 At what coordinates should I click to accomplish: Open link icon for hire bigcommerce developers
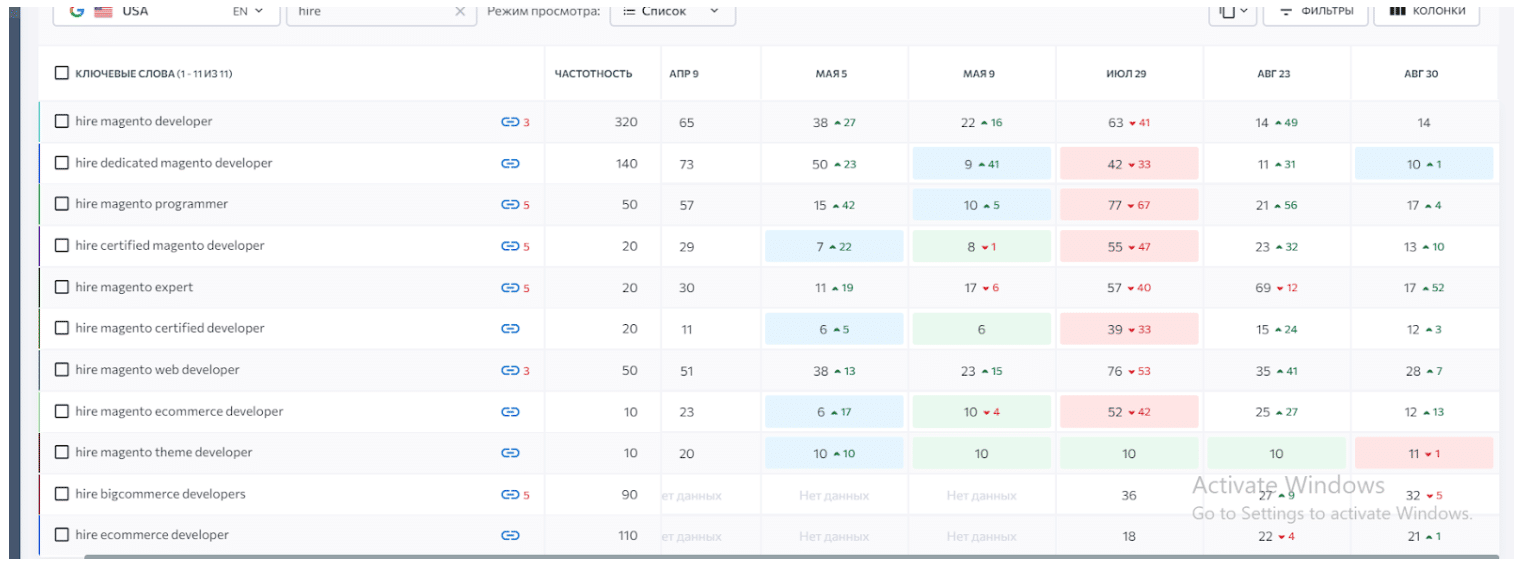pyautogui.click(x=510, y=494)
